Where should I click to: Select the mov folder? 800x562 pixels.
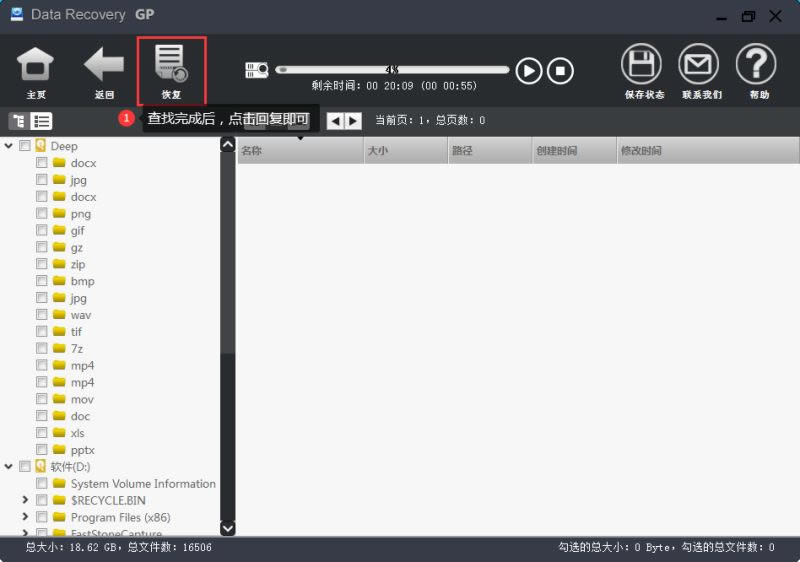[82, 399]
